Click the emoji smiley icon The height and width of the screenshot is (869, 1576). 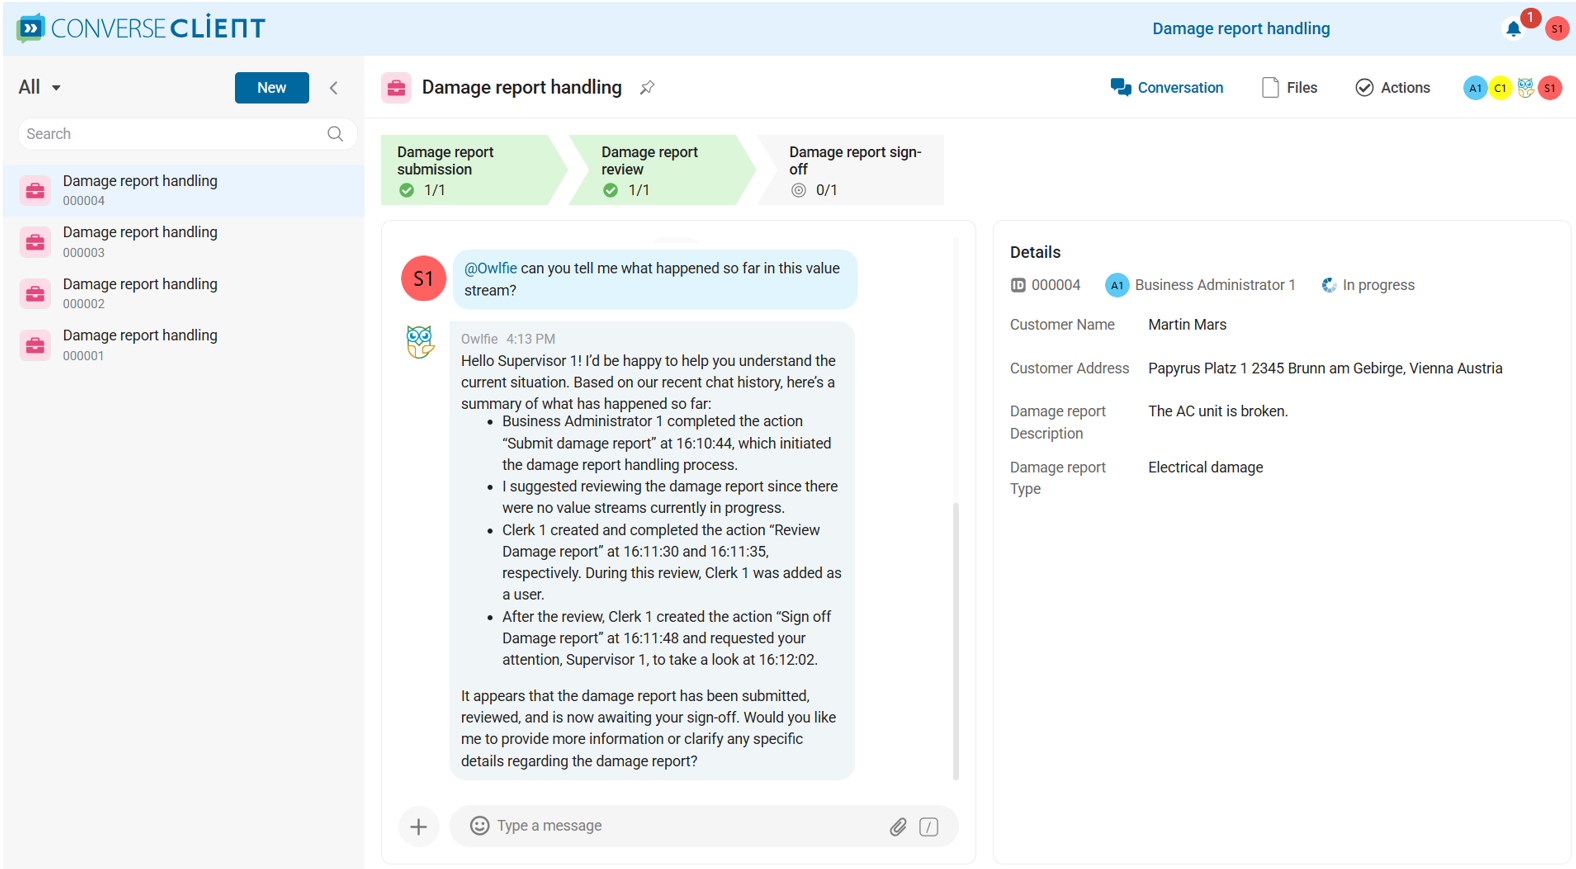coord(480,825)
